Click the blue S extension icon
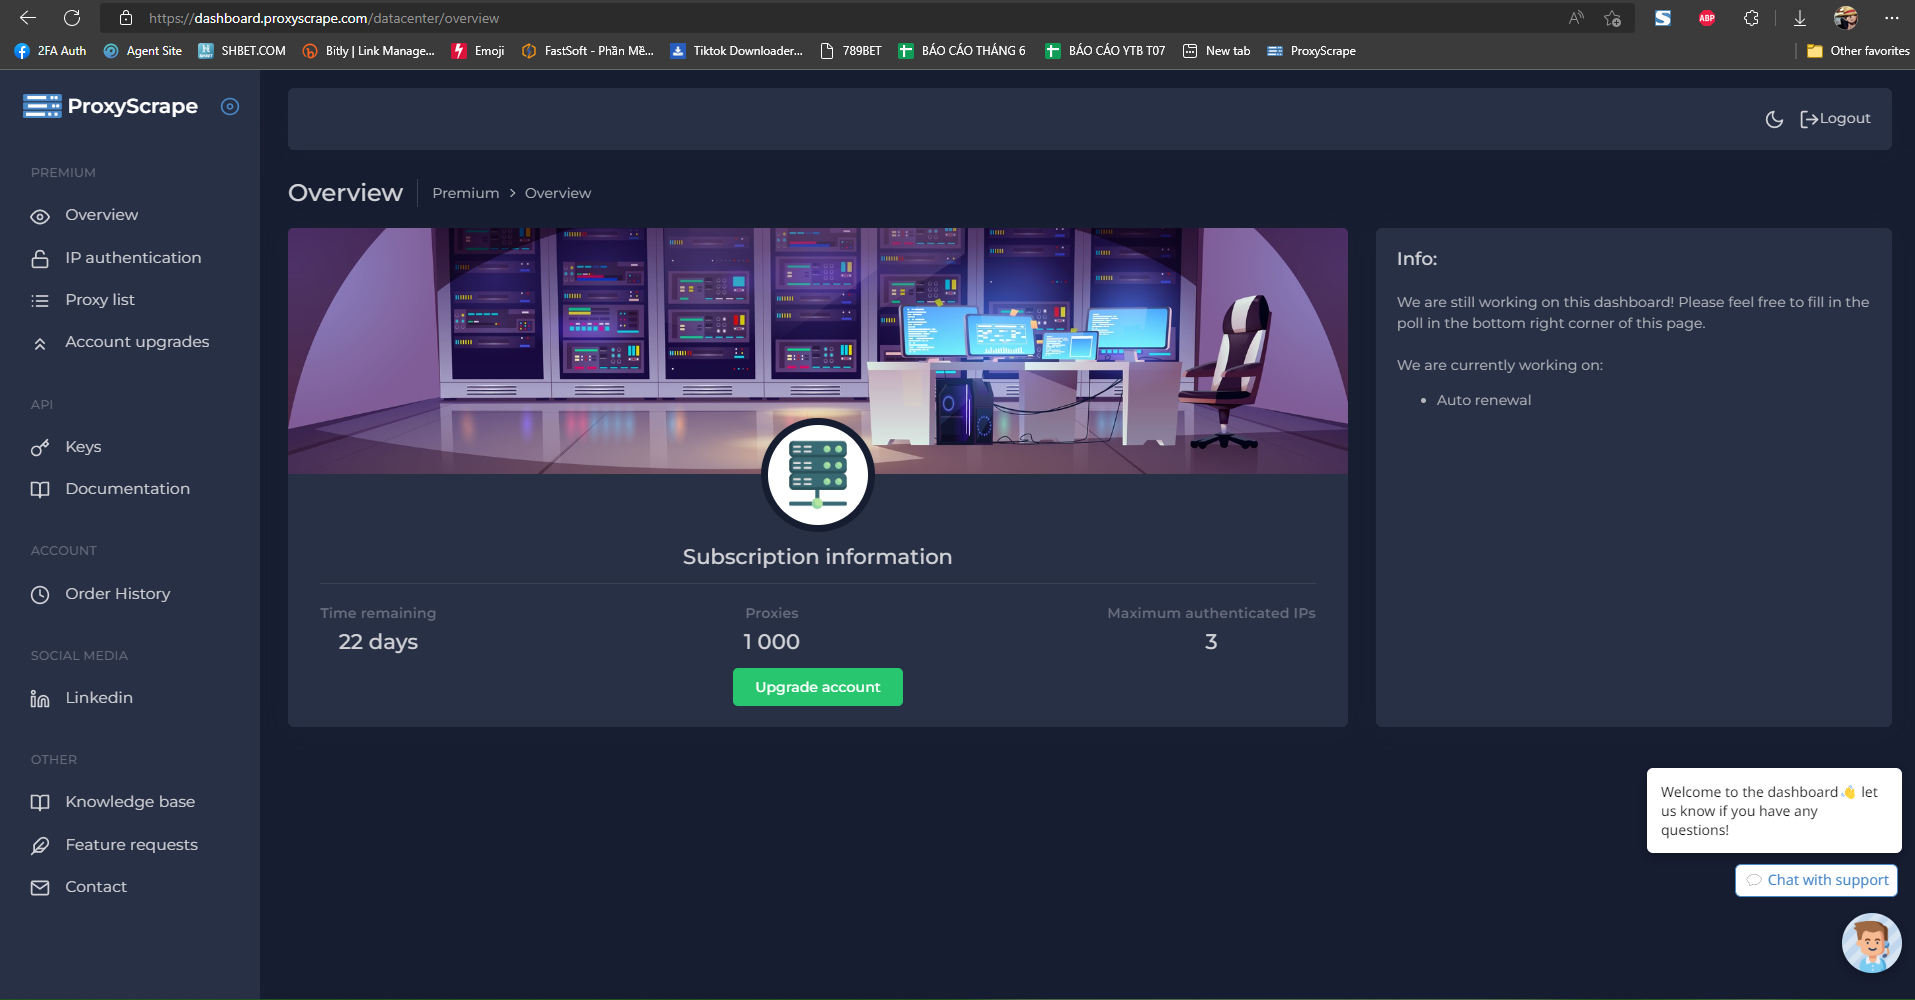1915x1000 pixels. coord(1663,18)
